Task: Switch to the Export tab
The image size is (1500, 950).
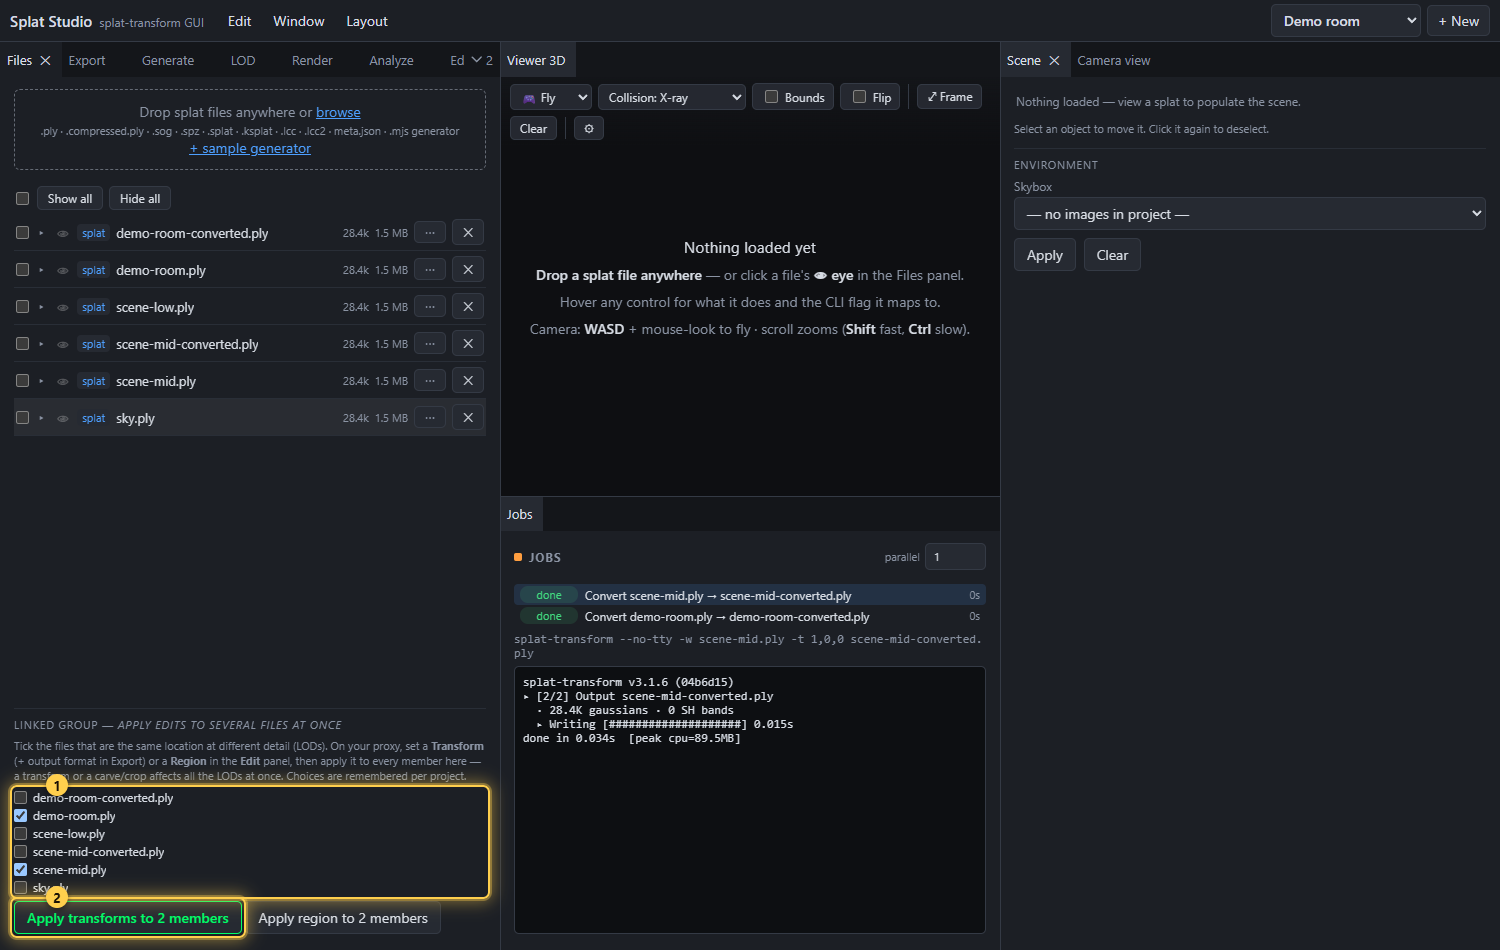Action: [87, 61]
